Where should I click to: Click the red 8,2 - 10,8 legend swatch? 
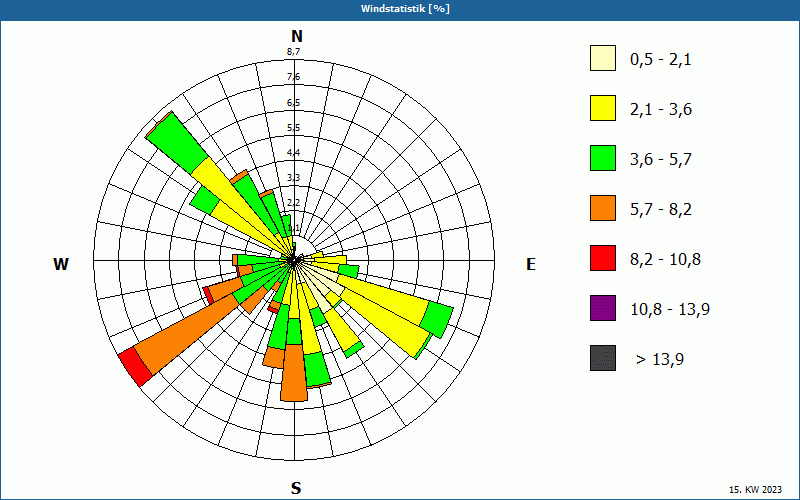[x=603, y=258]
